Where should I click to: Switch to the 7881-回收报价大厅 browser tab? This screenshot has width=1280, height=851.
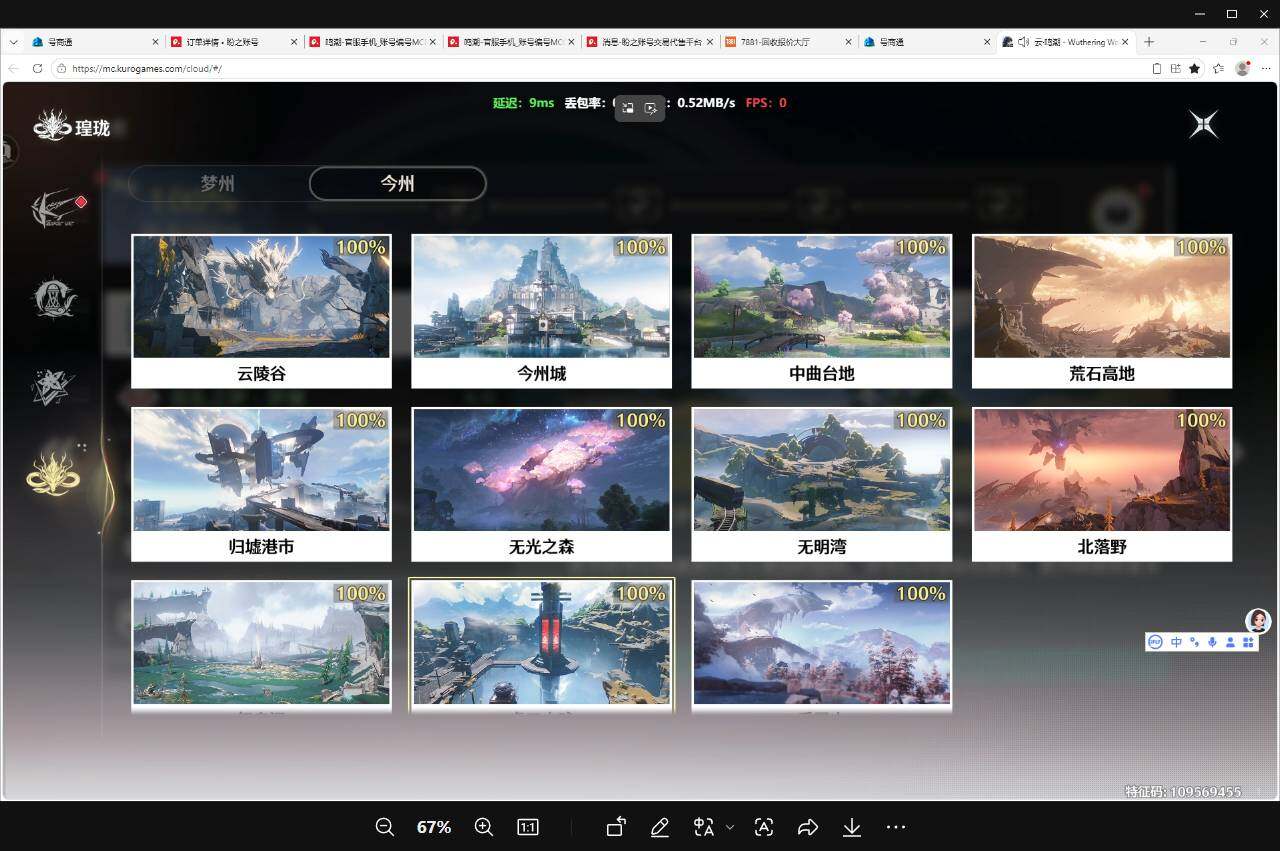(x=789, y=42)
